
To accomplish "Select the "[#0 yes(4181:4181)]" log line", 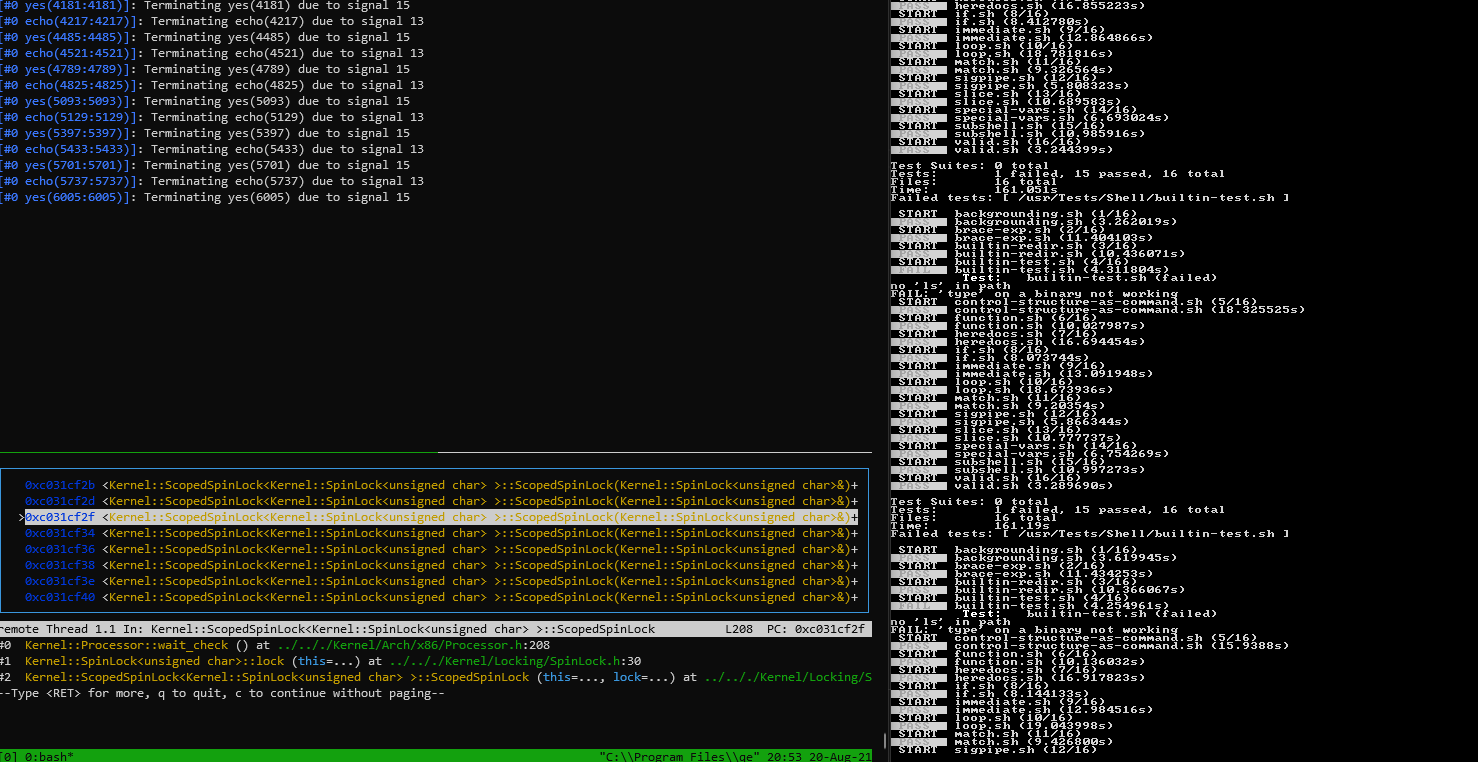I will pos(205,5).
